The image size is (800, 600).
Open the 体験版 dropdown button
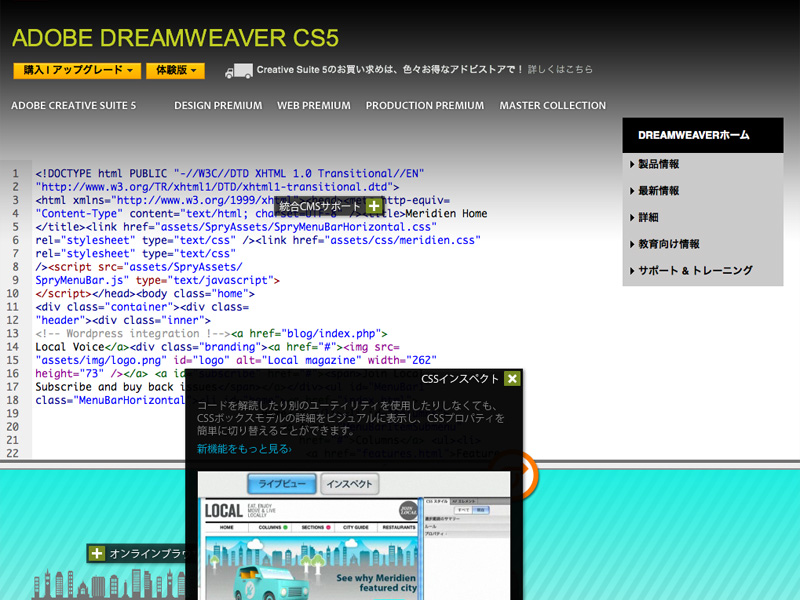[176, 70]
